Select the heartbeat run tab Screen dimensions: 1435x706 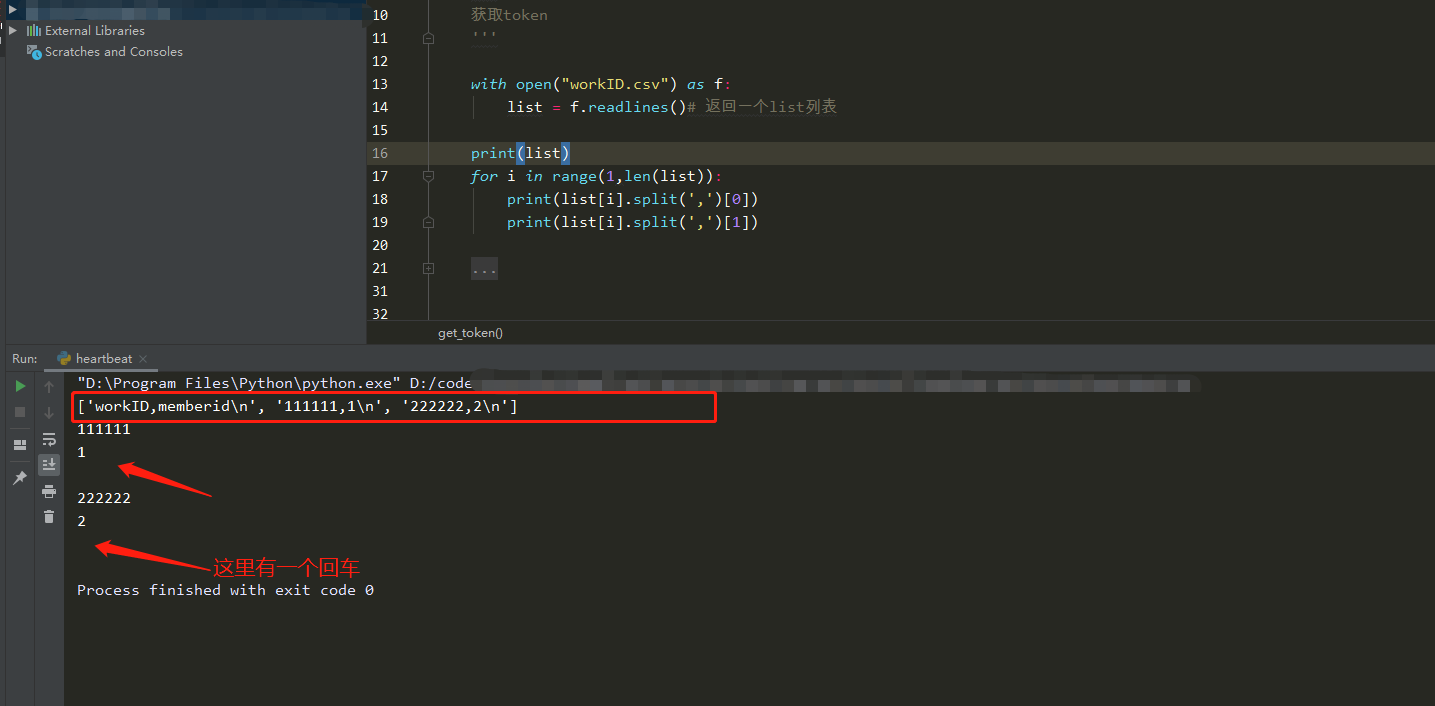coord(102,359)
